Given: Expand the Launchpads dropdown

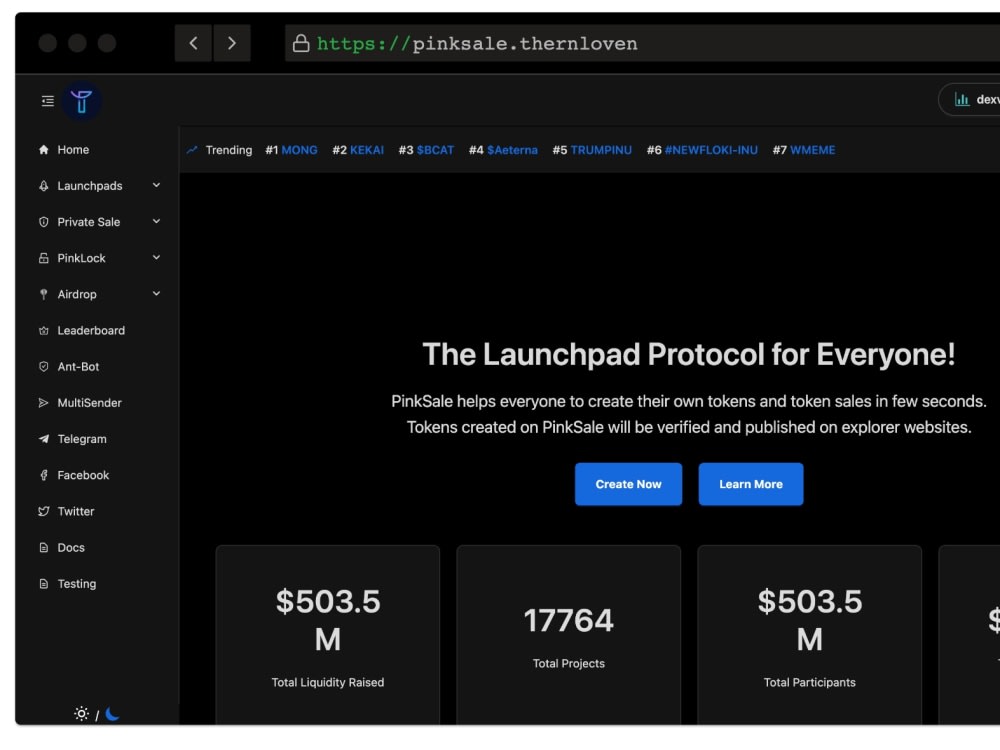Looking at the screenshot, I should pyautogui.click(x=156, y=185).
